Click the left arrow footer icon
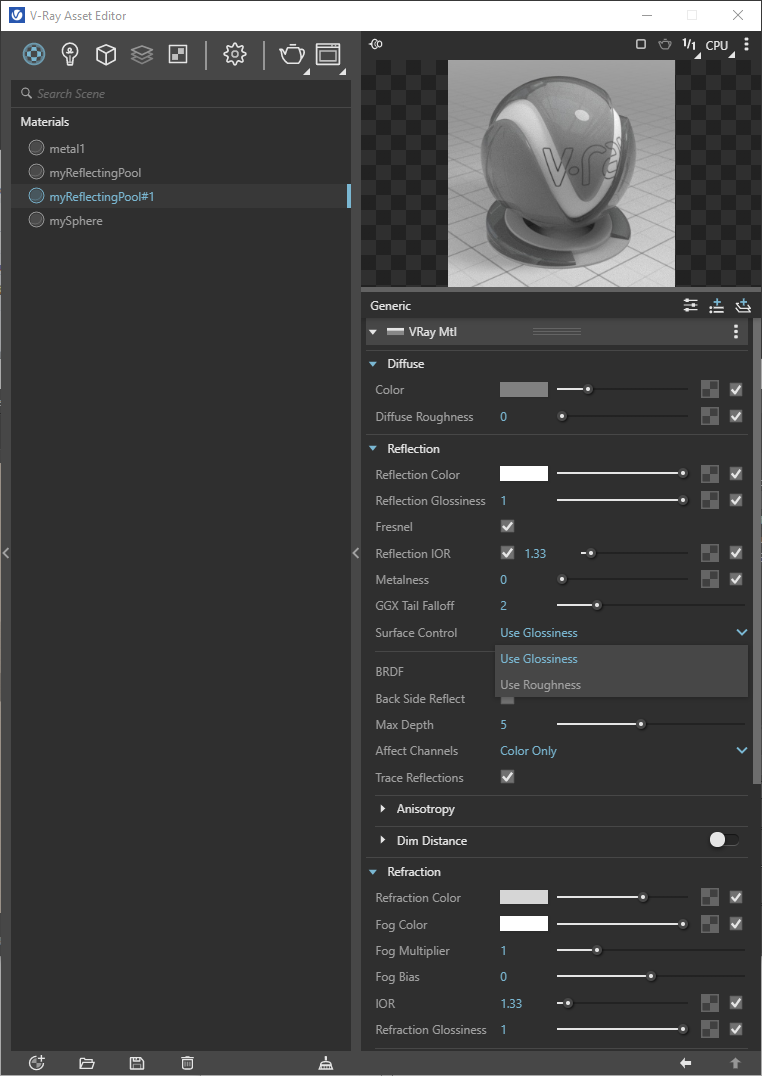 [685, 1063]
